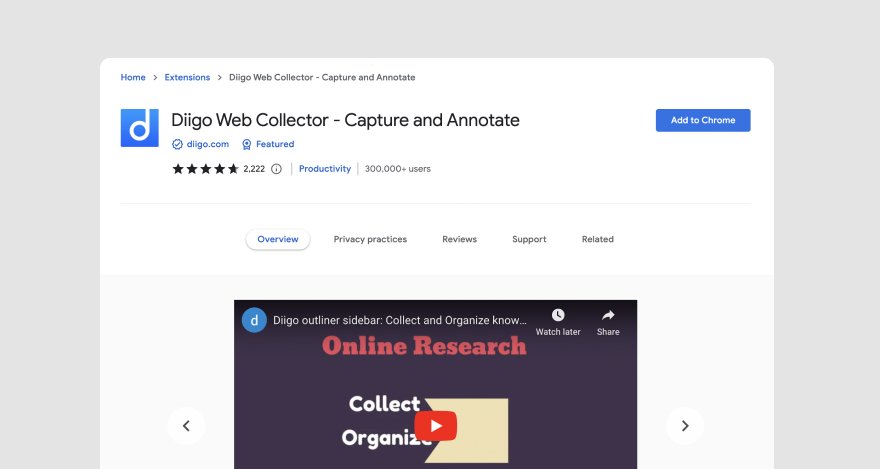Select the Overview tab
Image resolution: width=880 pixels, height=469 pixels.
278,239
